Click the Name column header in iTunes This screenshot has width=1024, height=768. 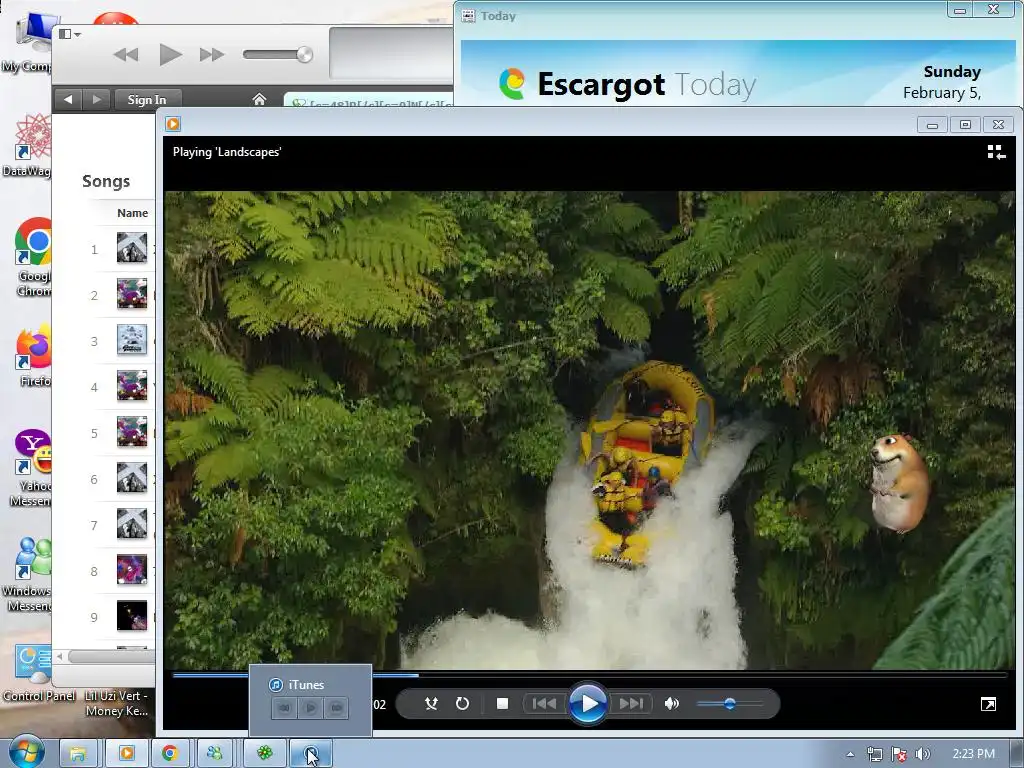133,213
